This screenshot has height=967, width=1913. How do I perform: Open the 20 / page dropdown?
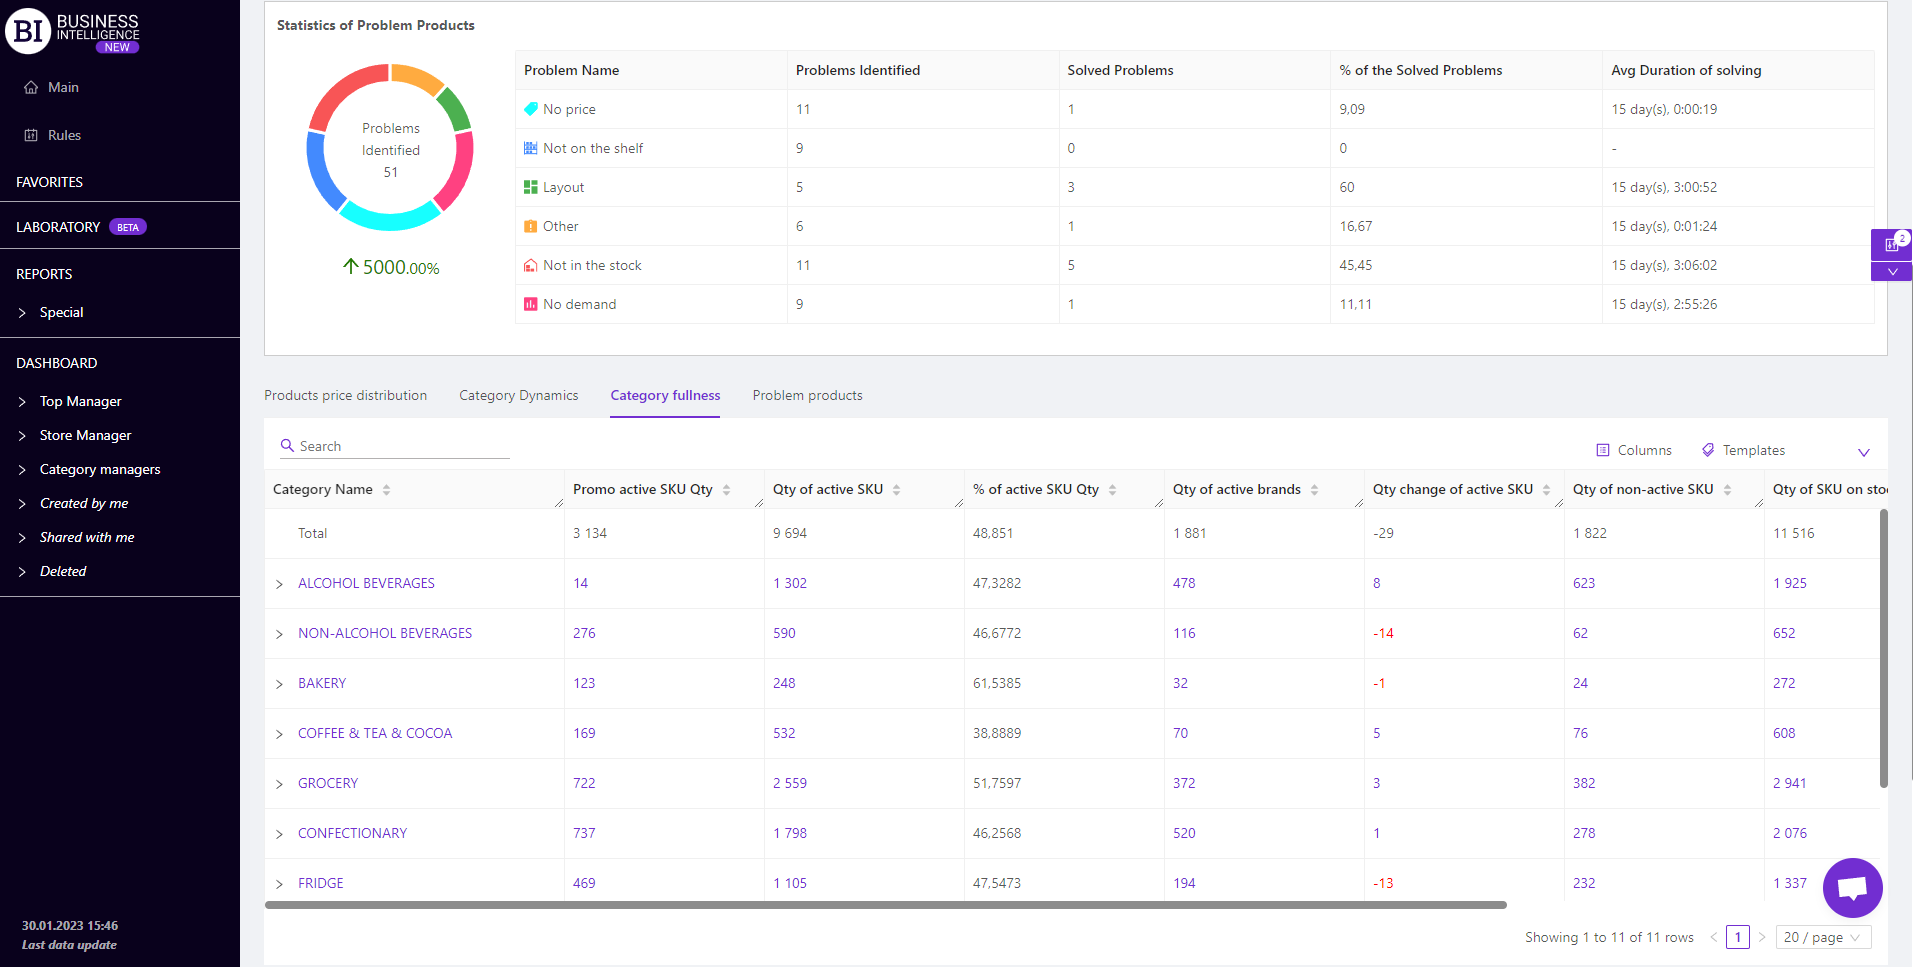(x=1823, y=937)
